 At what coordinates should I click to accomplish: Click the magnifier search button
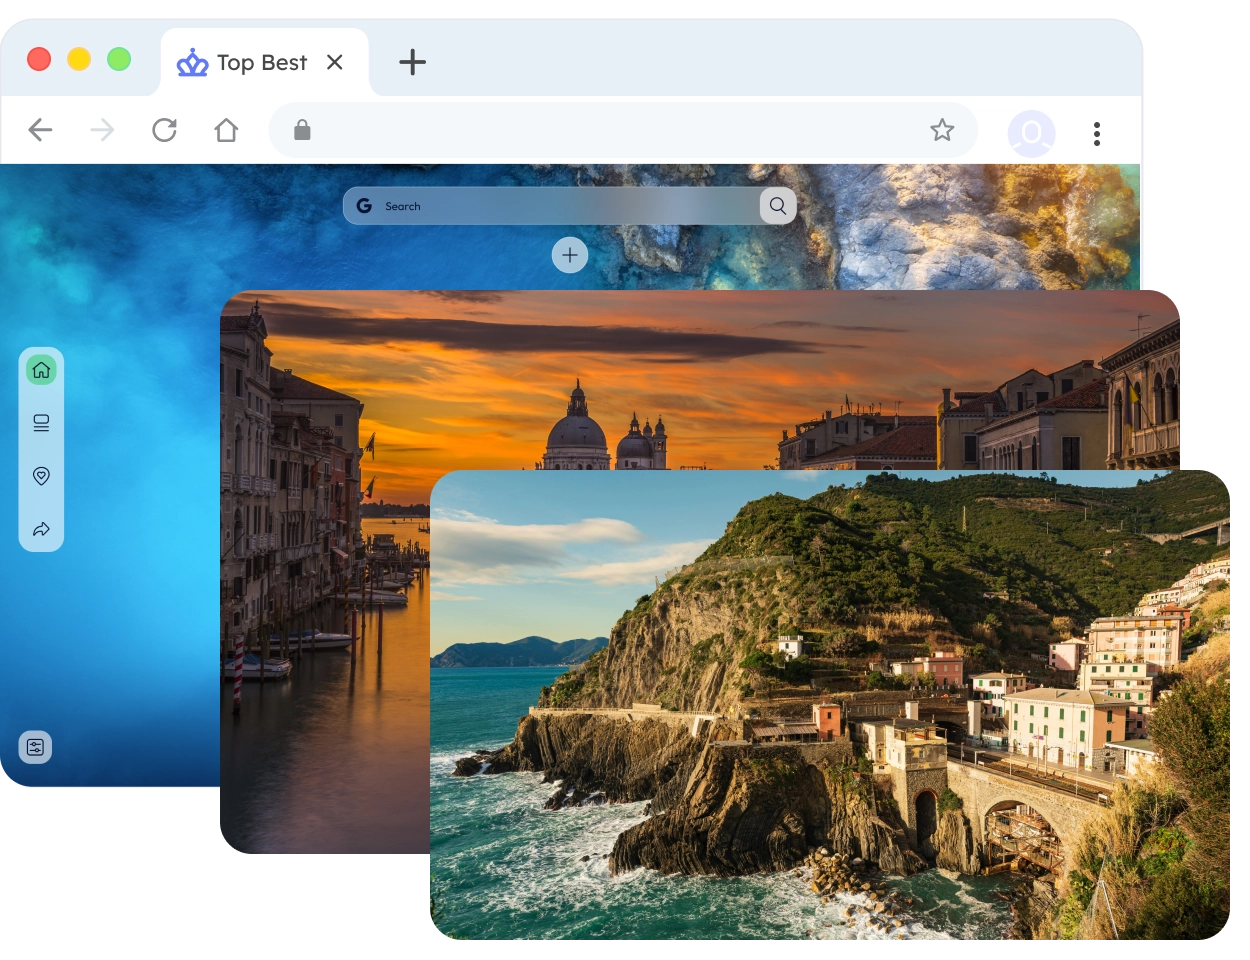point(778,206)
